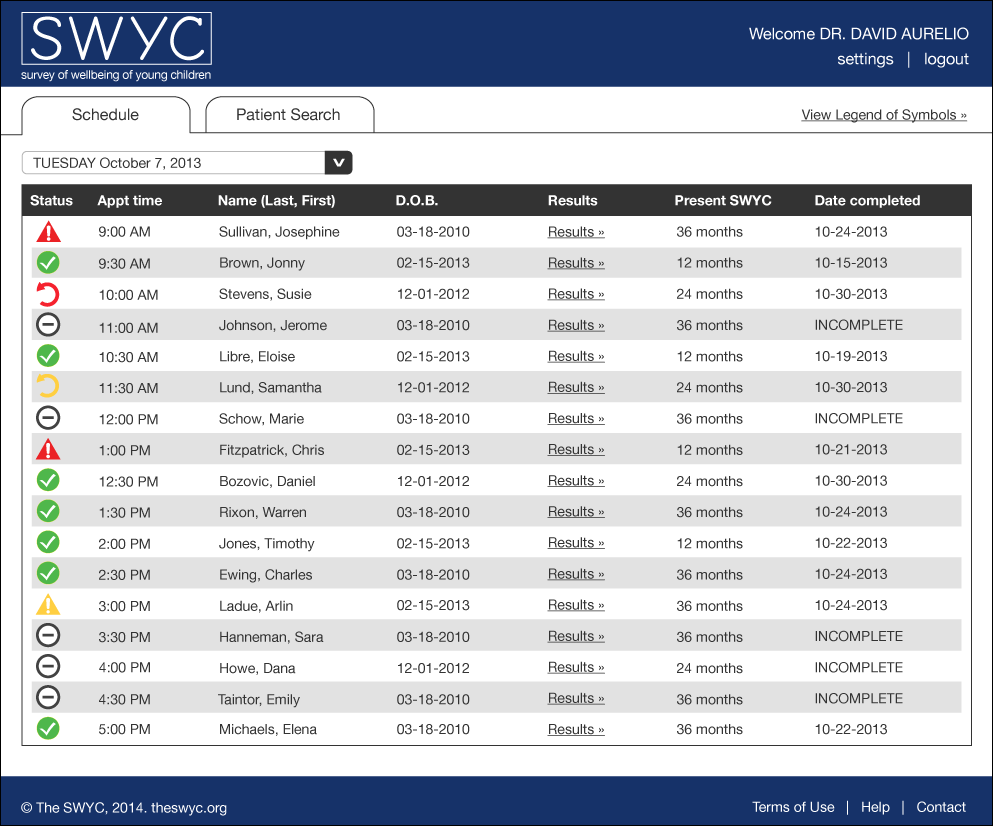The height and width of the screenshot is (826, 993).
Task: Click the D.O.B. column header
Action: pos(417,201)
